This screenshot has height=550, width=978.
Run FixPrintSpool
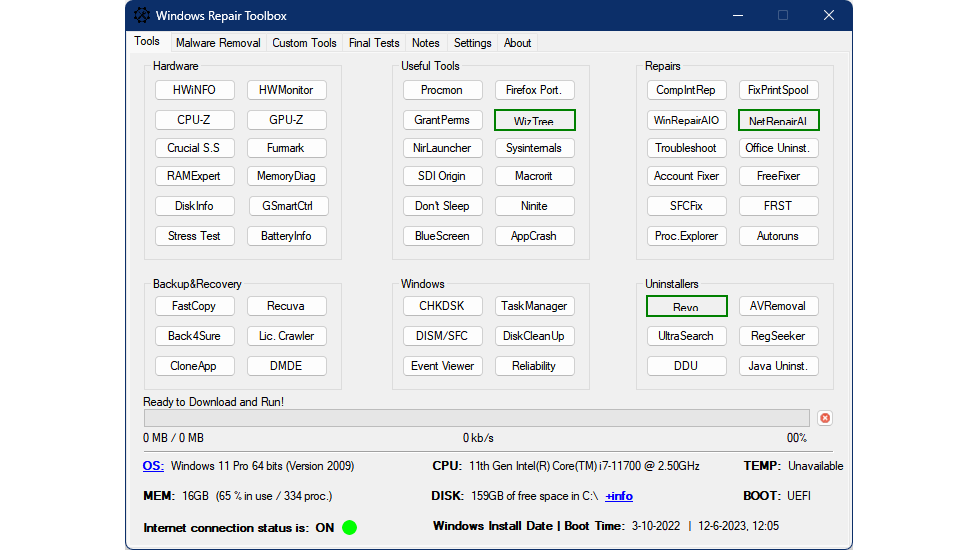coord(778,90)
